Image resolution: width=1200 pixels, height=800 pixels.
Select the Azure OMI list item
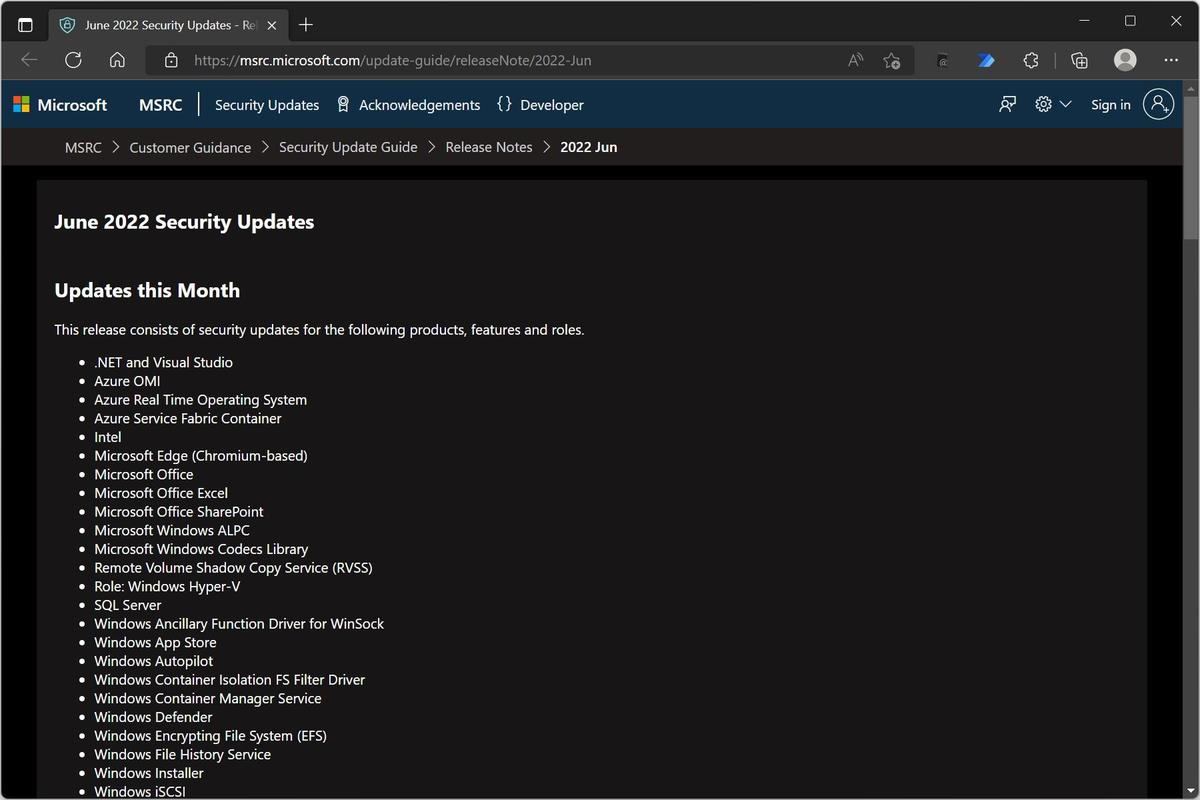[127, 381]
